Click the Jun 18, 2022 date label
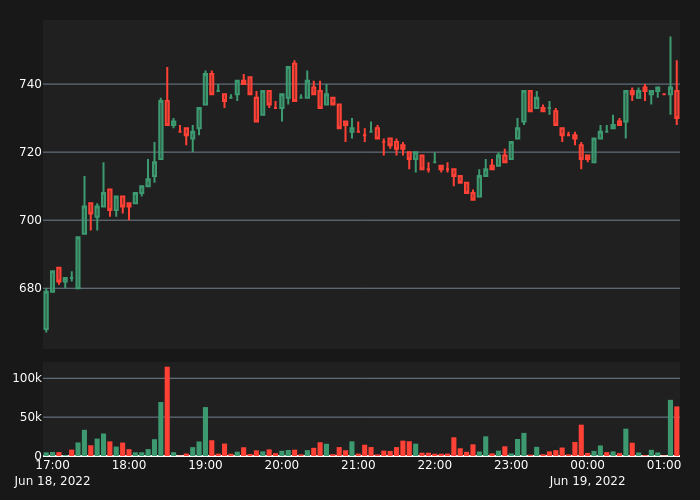700x500 pixels. 52,481
